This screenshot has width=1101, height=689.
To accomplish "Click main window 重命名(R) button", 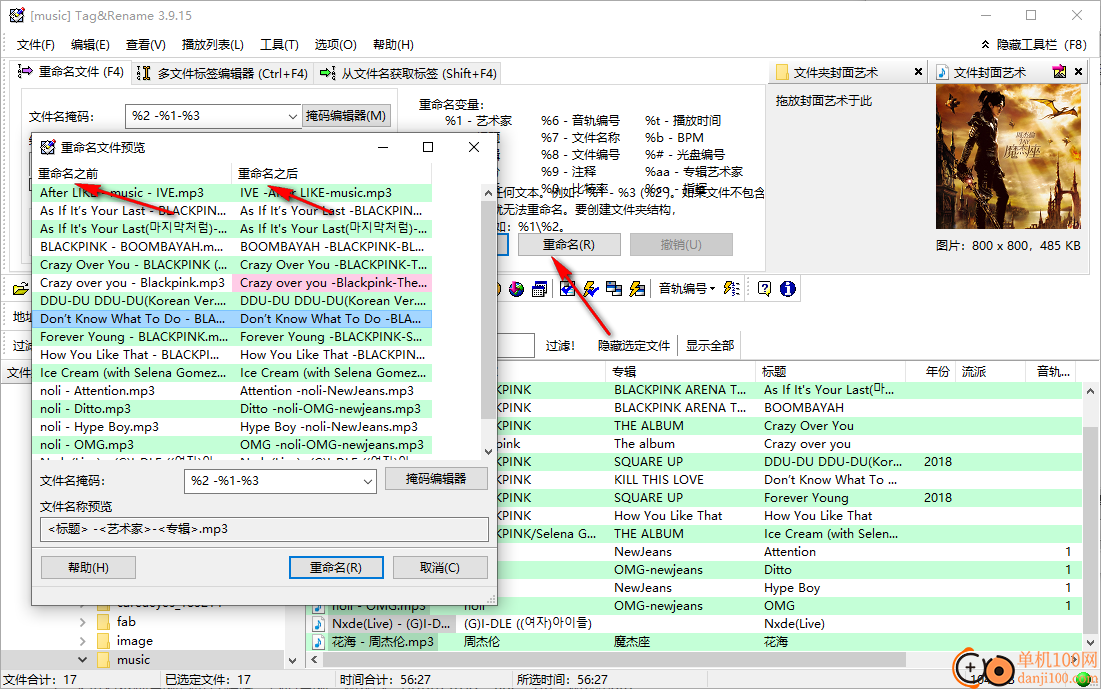I will 569,244.
